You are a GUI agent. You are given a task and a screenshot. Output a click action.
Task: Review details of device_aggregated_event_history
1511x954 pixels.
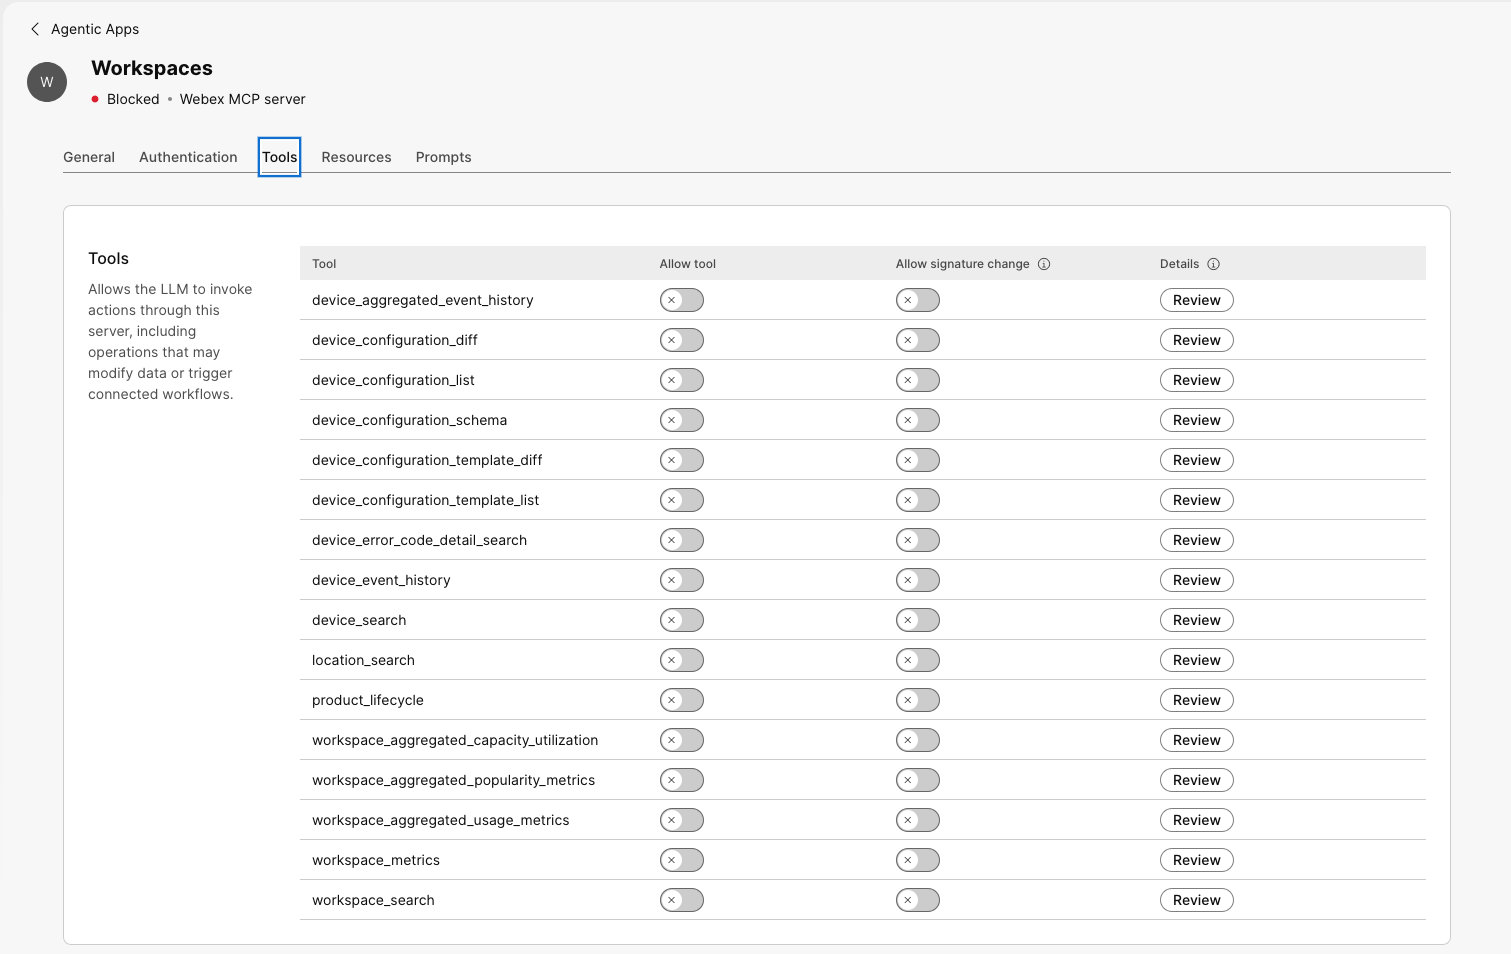(x=1197, y=300)
